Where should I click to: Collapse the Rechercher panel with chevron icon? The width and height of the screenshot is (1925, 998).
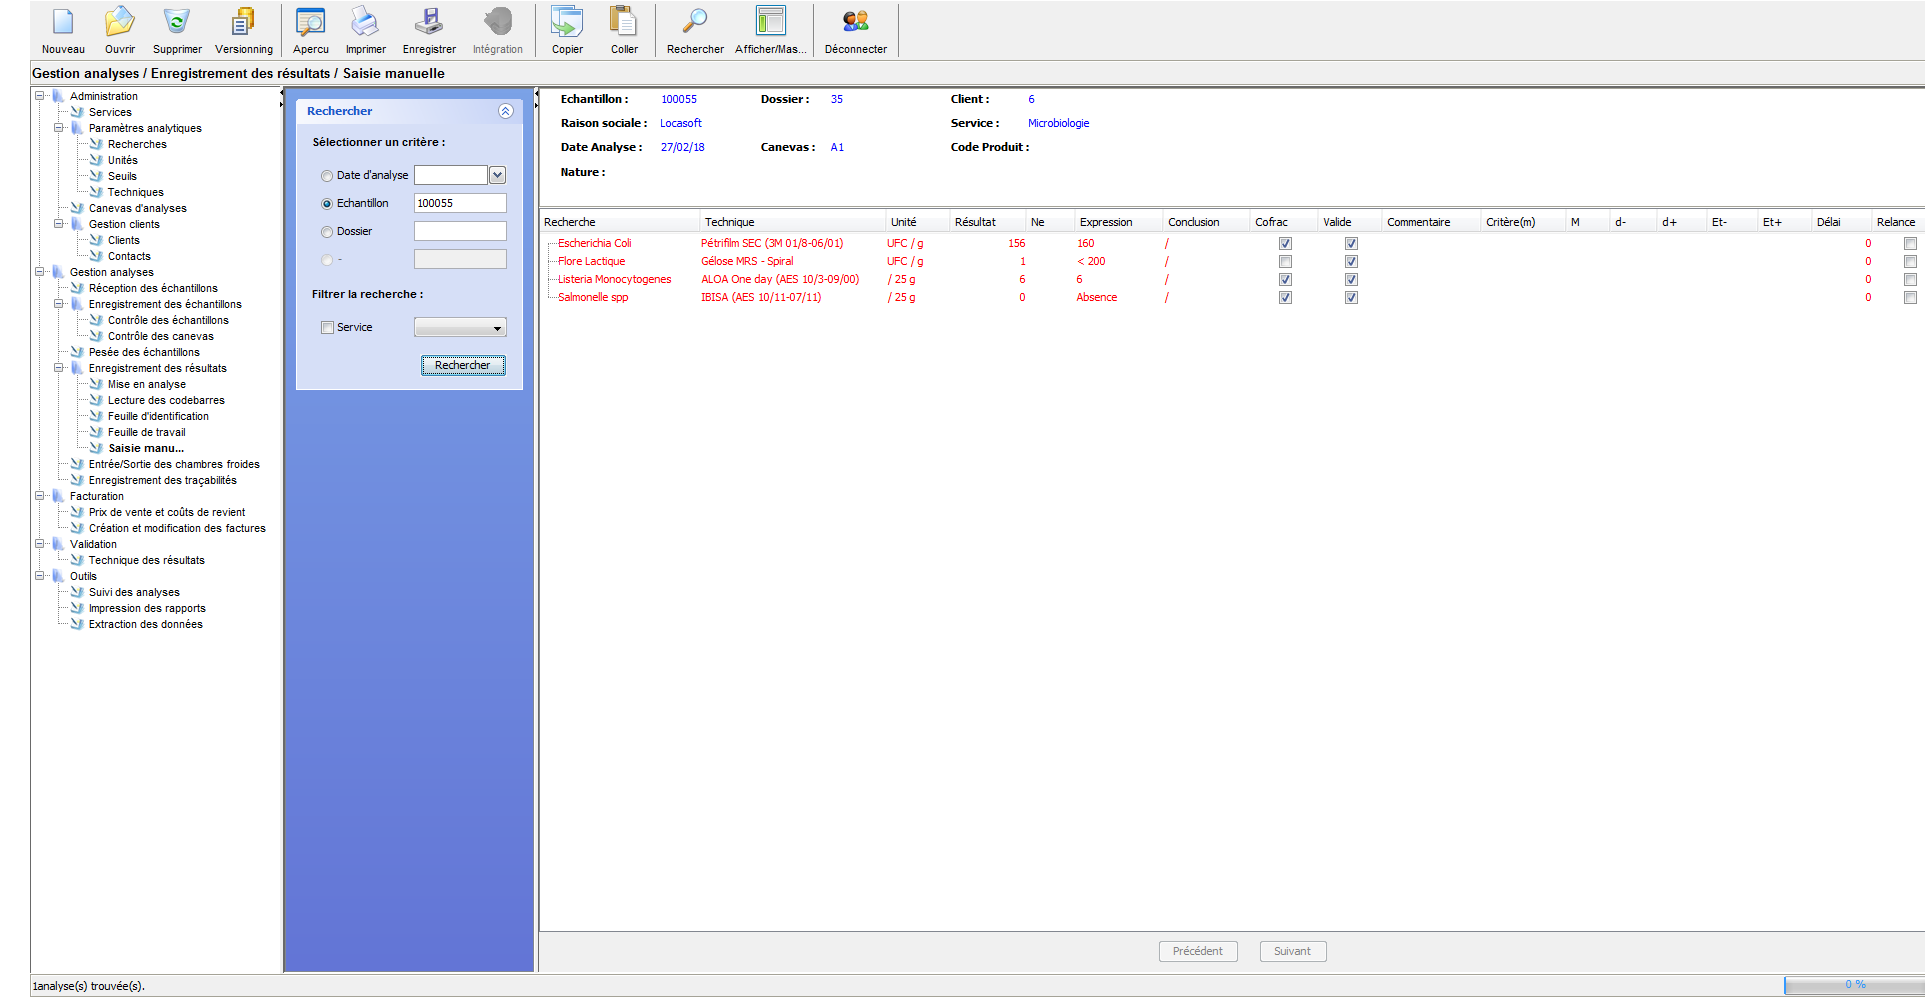click(x=506, y=111)
